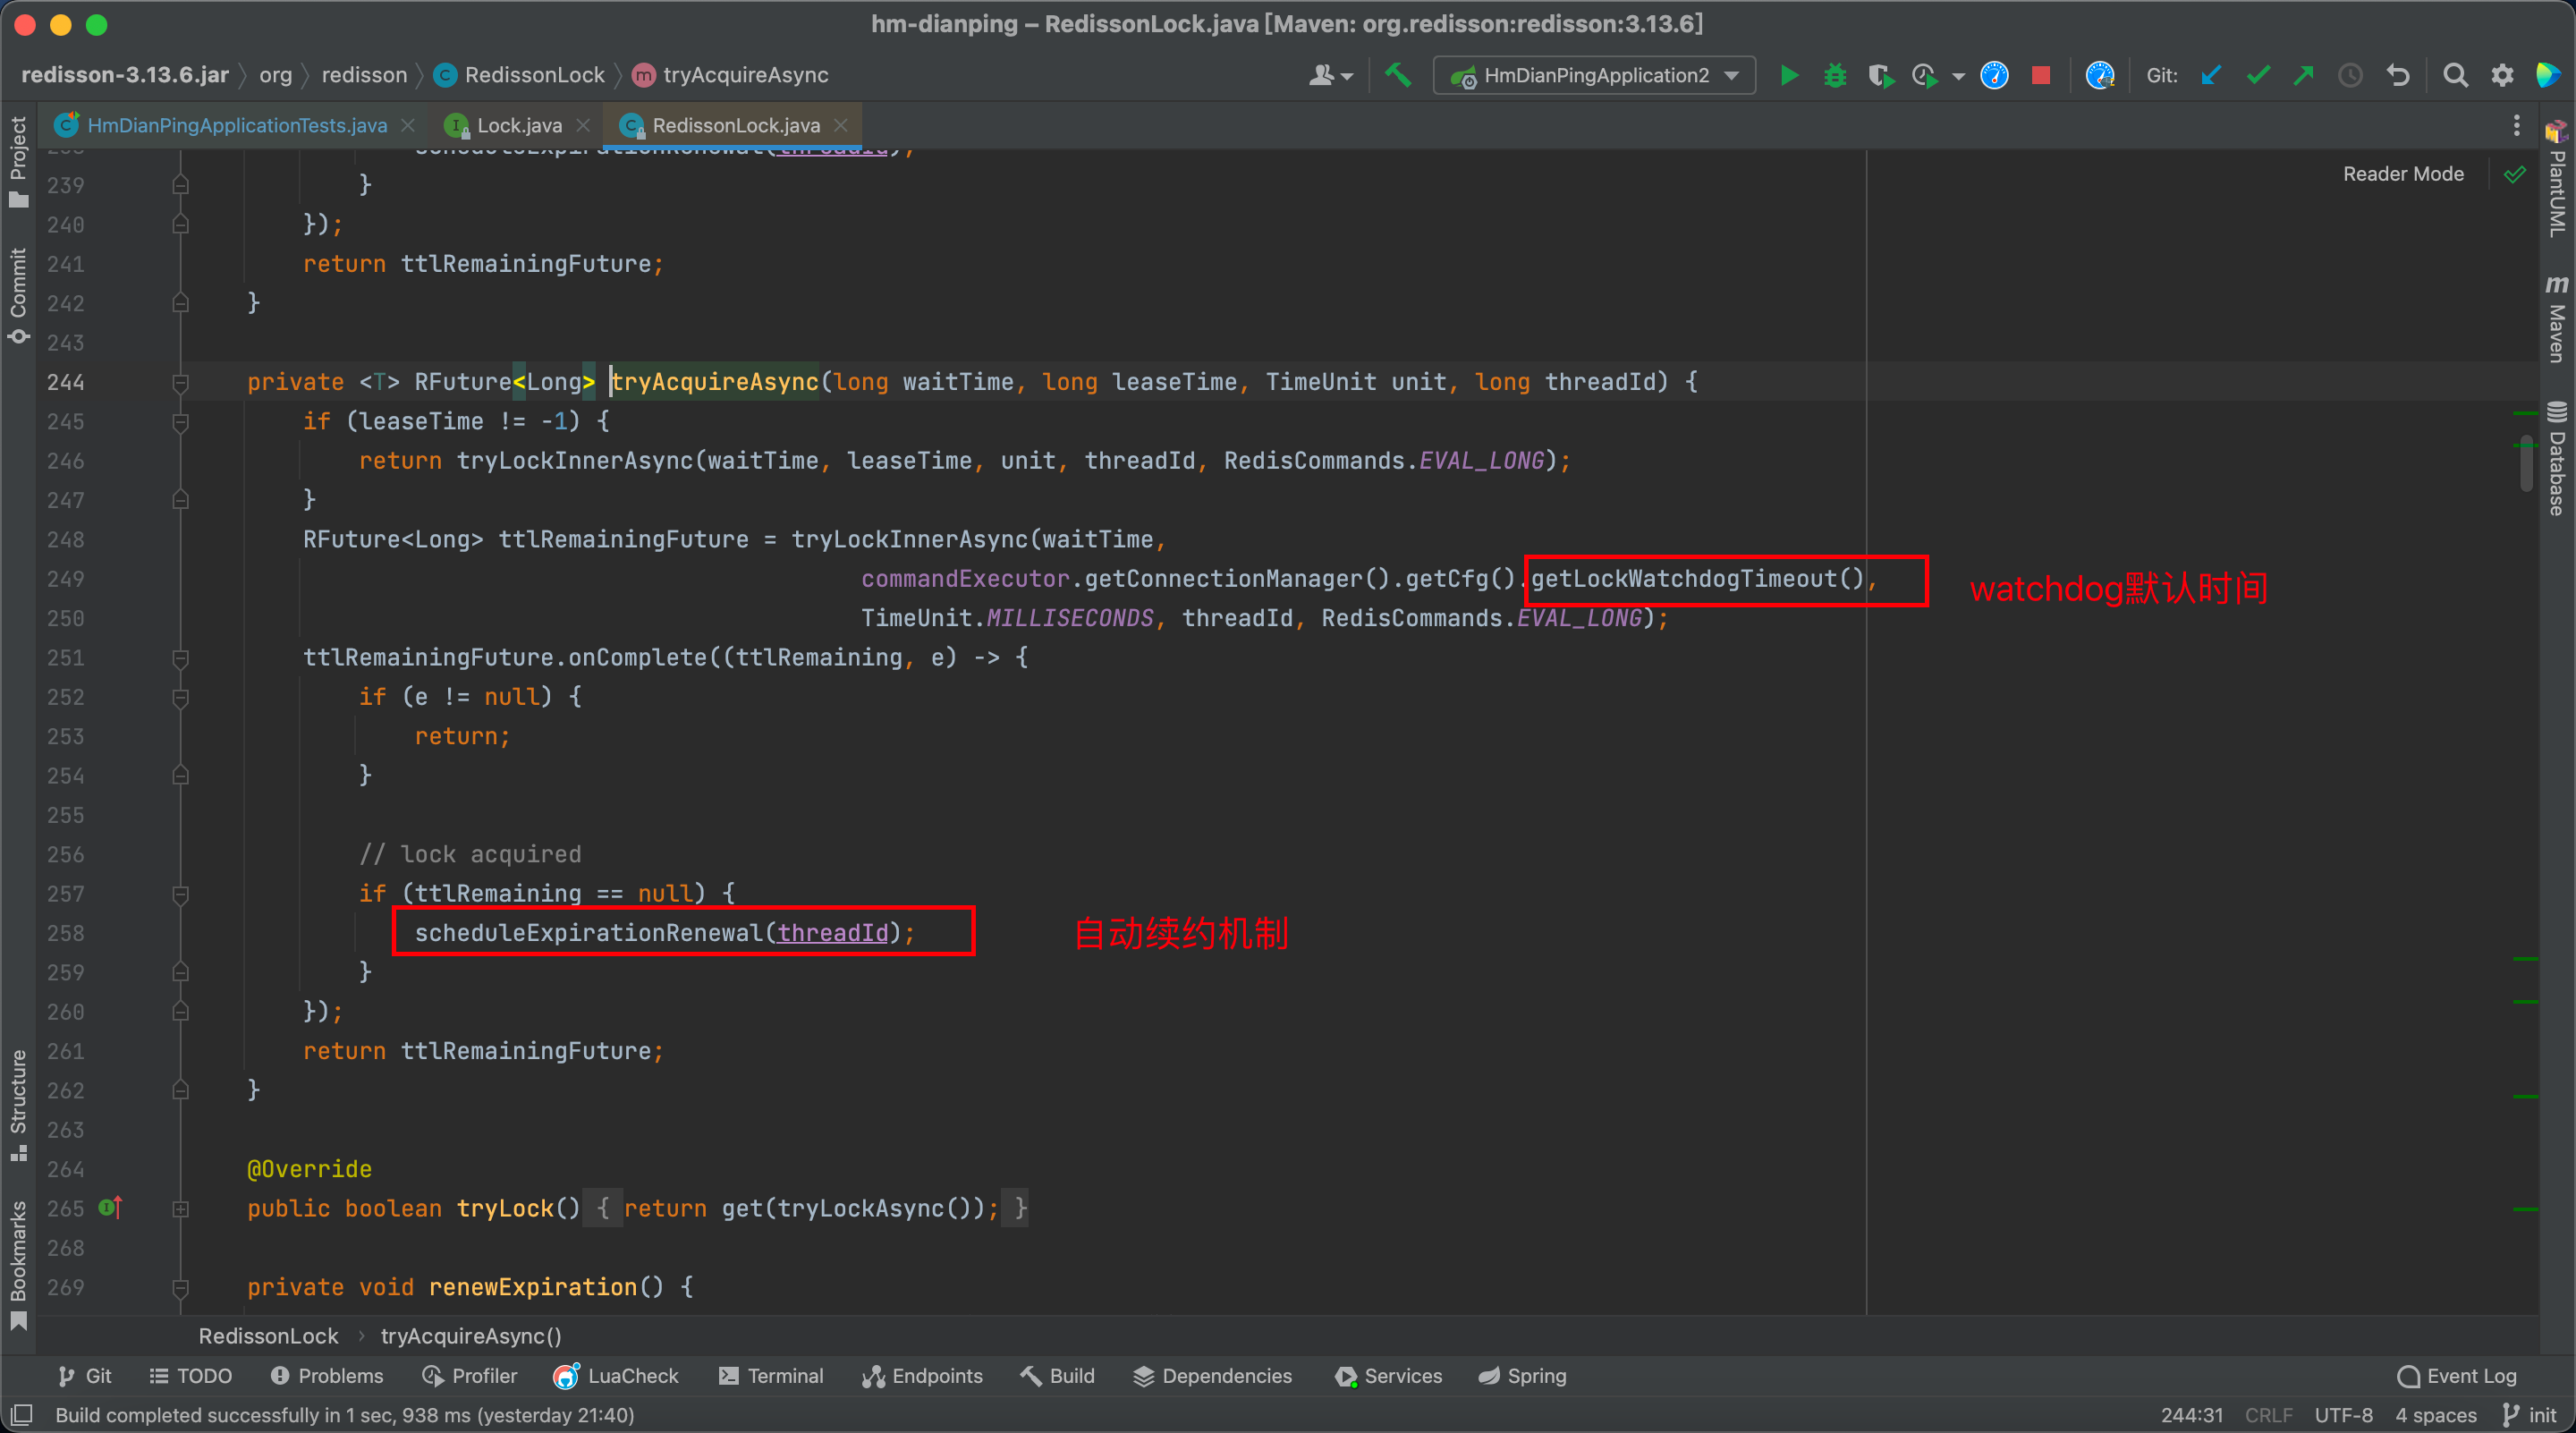Image resolution: width=2576 pixels, height=1433 pixels.
Task: Click the threadId link at line 258
Action: coord(833,933)
